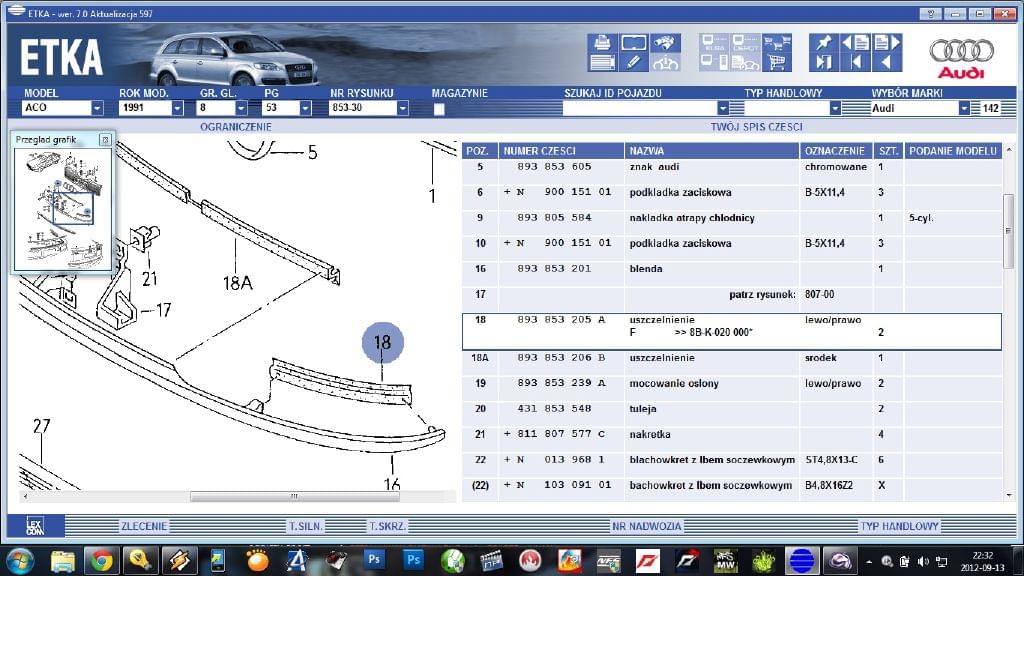1024x650 pixels.
Task: Go to next page document icon
Action: [x=887, y=43]
